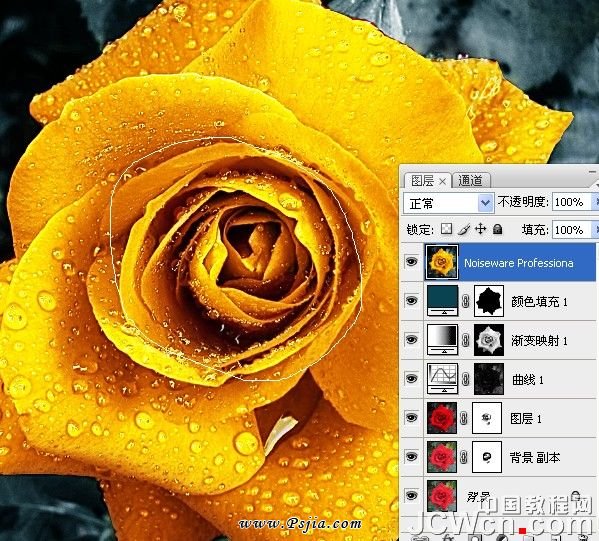Image resolution: width=599 pixels, height=541 pixels.
Task: Close the 图层 tab with its x
Action: (x=442, y=181)
